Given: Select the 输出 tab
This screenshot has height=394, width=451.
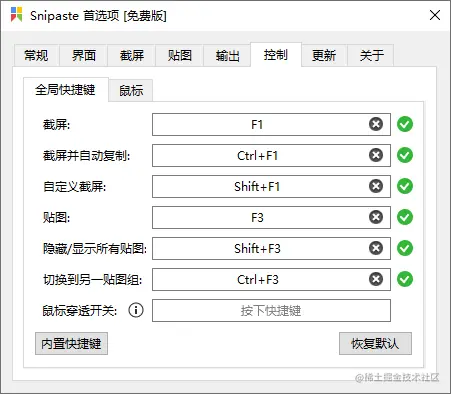Looking at the screenshot, I should point(227,55).
